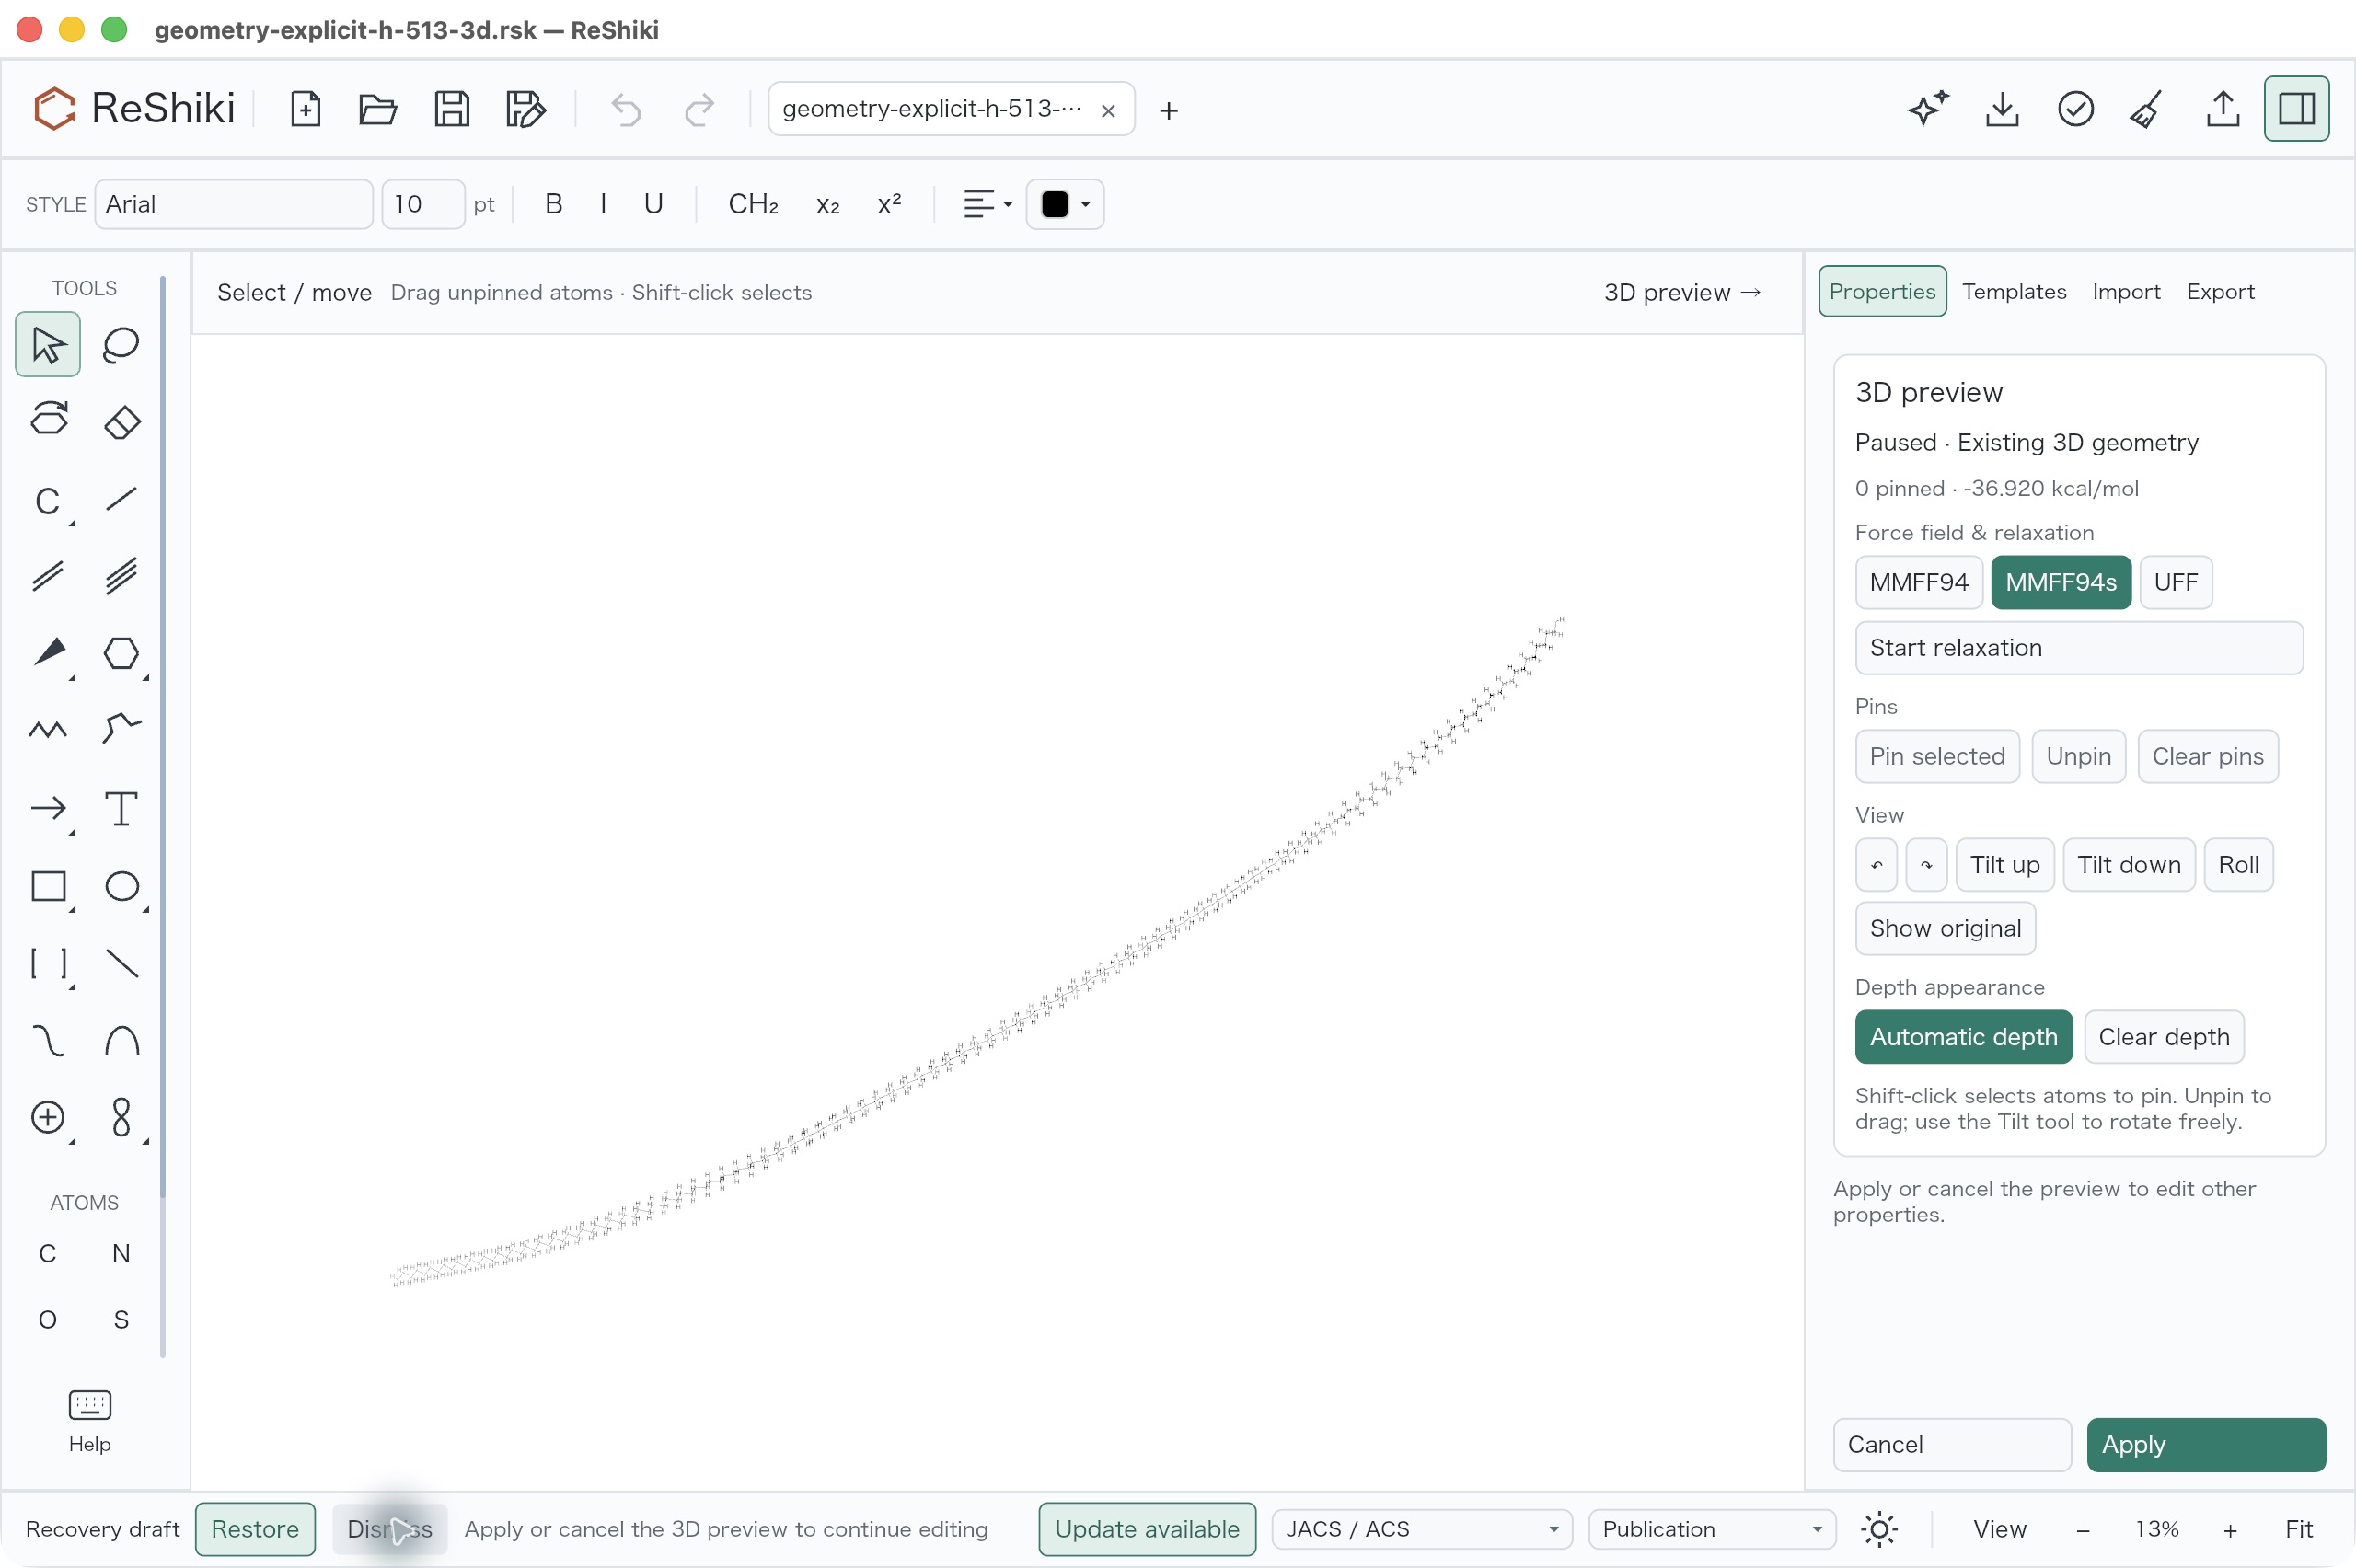The height and width of the screenshot is (1568, 2356).
Task: Switch to the Export tab
Action: click(x=2220, y=291)
